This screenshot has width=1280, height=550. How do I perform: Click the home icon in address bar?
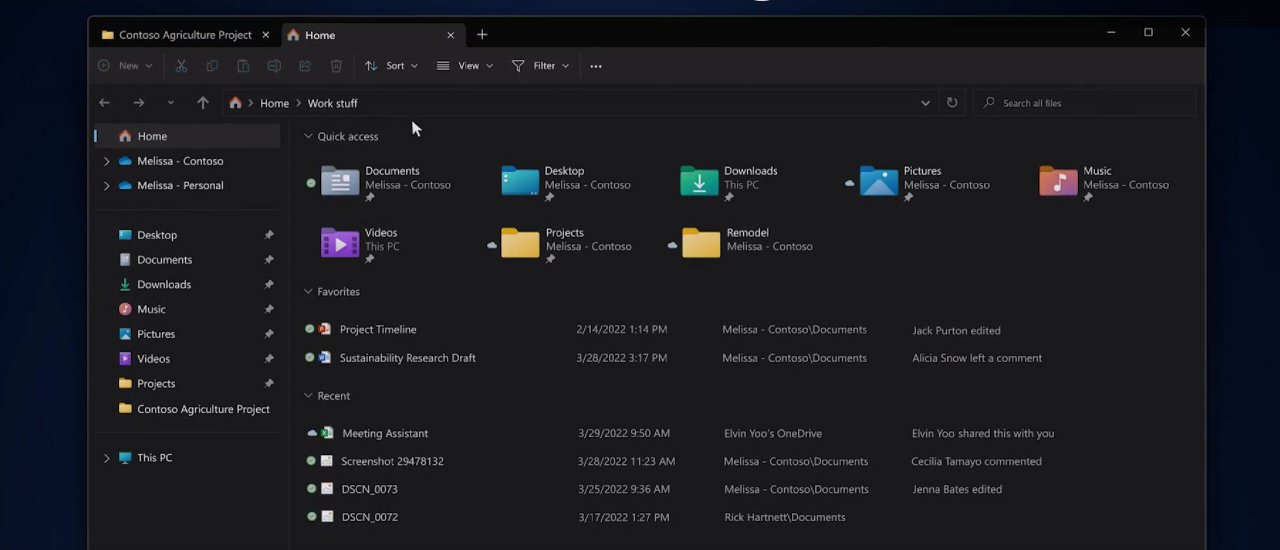coord(235,103)
